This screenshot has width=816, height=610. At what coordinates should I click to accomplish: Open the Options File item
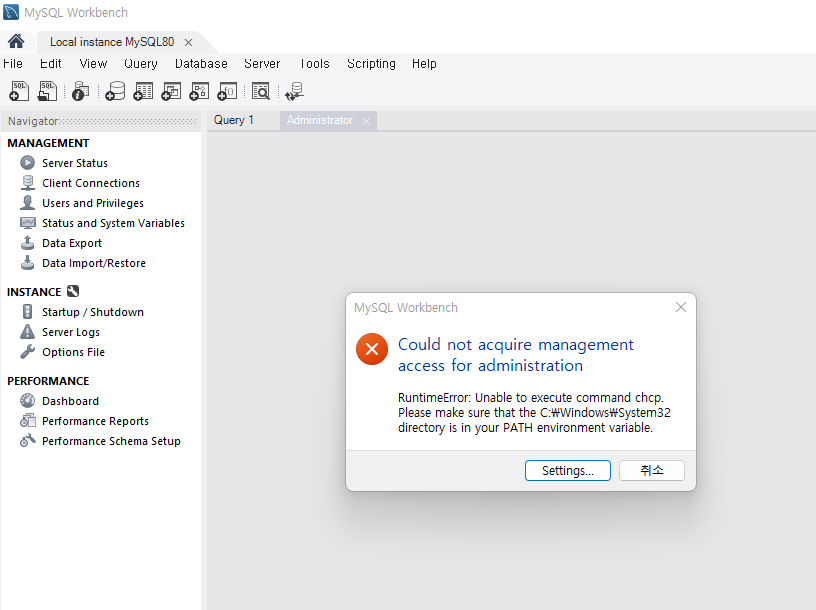(73, 352)
